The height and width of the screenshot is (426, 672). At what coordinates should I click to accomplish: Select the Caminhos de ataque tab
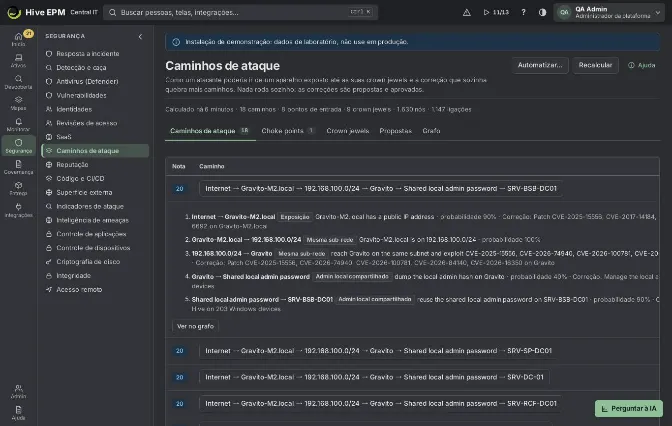pyautogui.click(x=210, y=131)
